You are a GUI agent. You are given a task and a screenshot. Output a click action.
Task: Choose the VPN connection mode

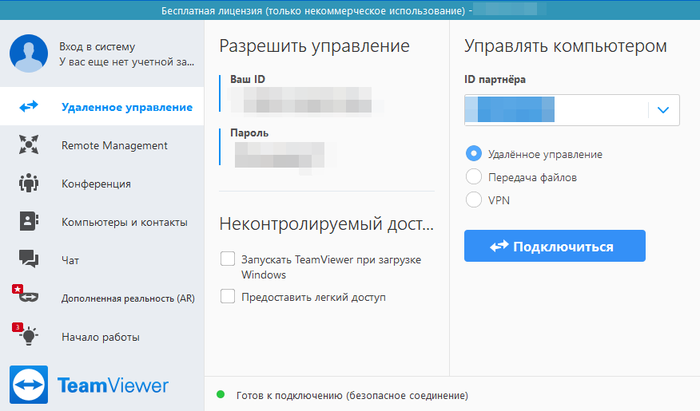(474, 200)
